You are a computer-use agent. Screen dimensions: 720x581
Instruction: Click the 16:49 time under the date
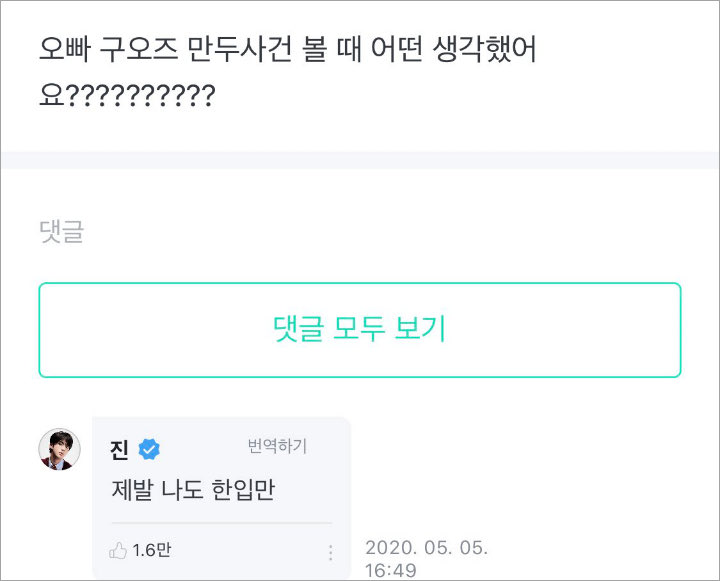click(x=389, y=570)
